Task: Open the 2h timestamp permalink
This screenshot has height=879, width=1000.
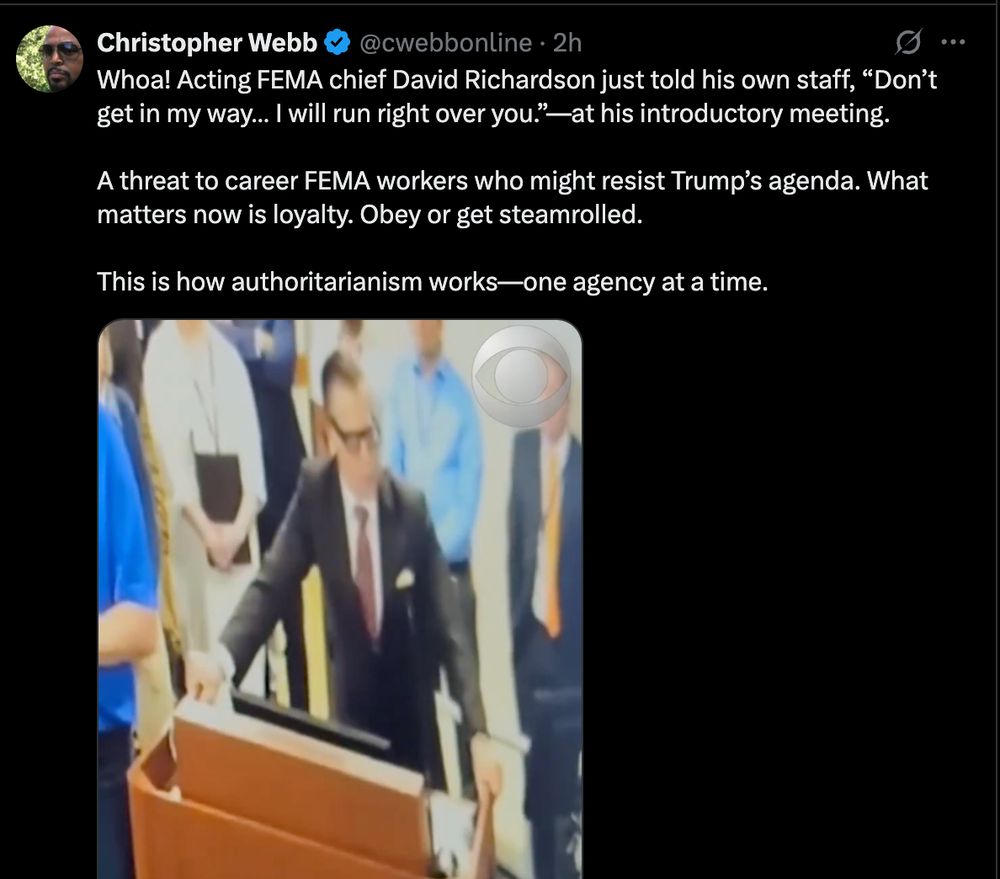Action: [567, 43]
